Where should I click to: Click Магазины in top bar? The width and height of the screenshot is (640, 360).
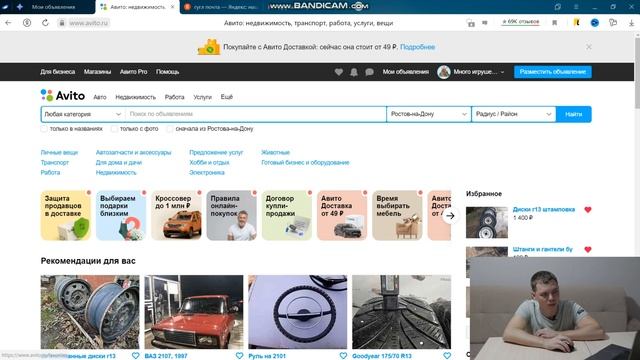pos(97,72)
